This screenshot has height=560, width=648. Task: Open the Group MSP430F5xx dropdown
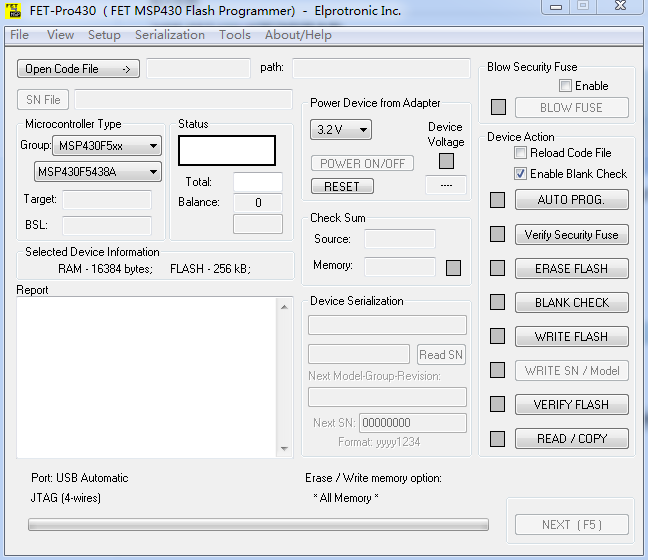pyautogui.click(x=107, y=145)
